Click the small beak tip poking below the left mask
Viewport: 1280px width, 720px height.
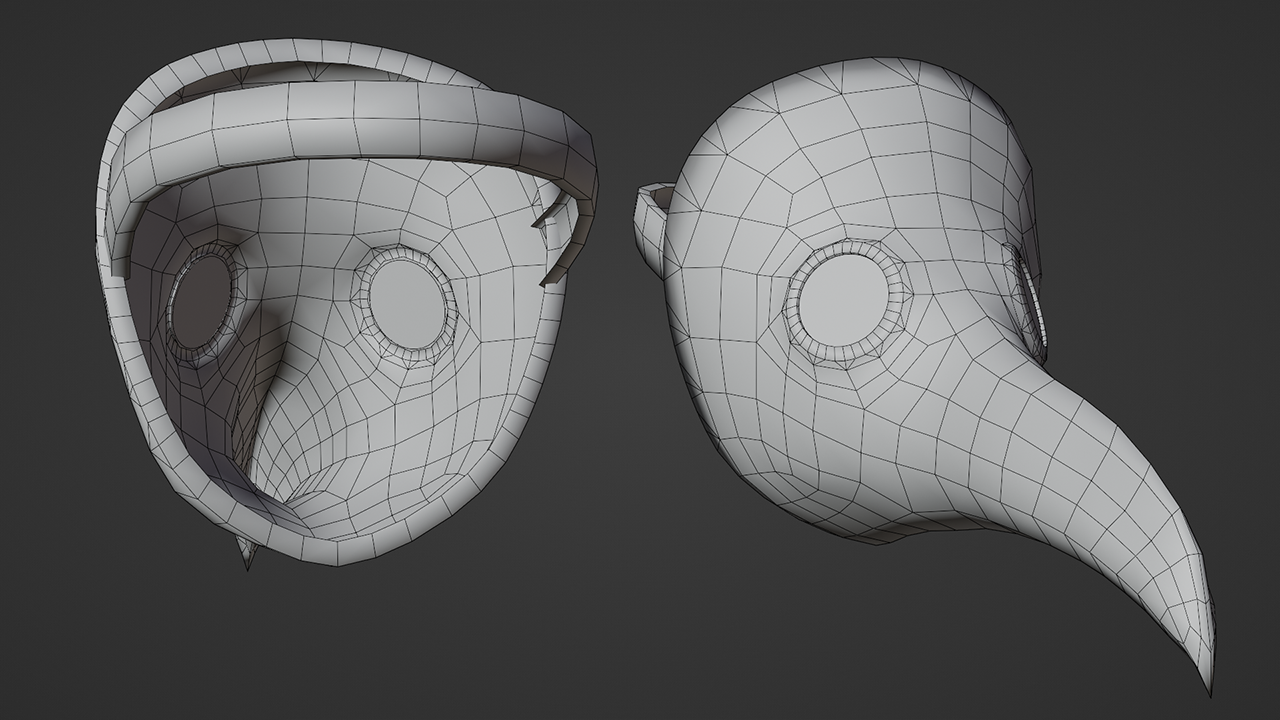244,553
